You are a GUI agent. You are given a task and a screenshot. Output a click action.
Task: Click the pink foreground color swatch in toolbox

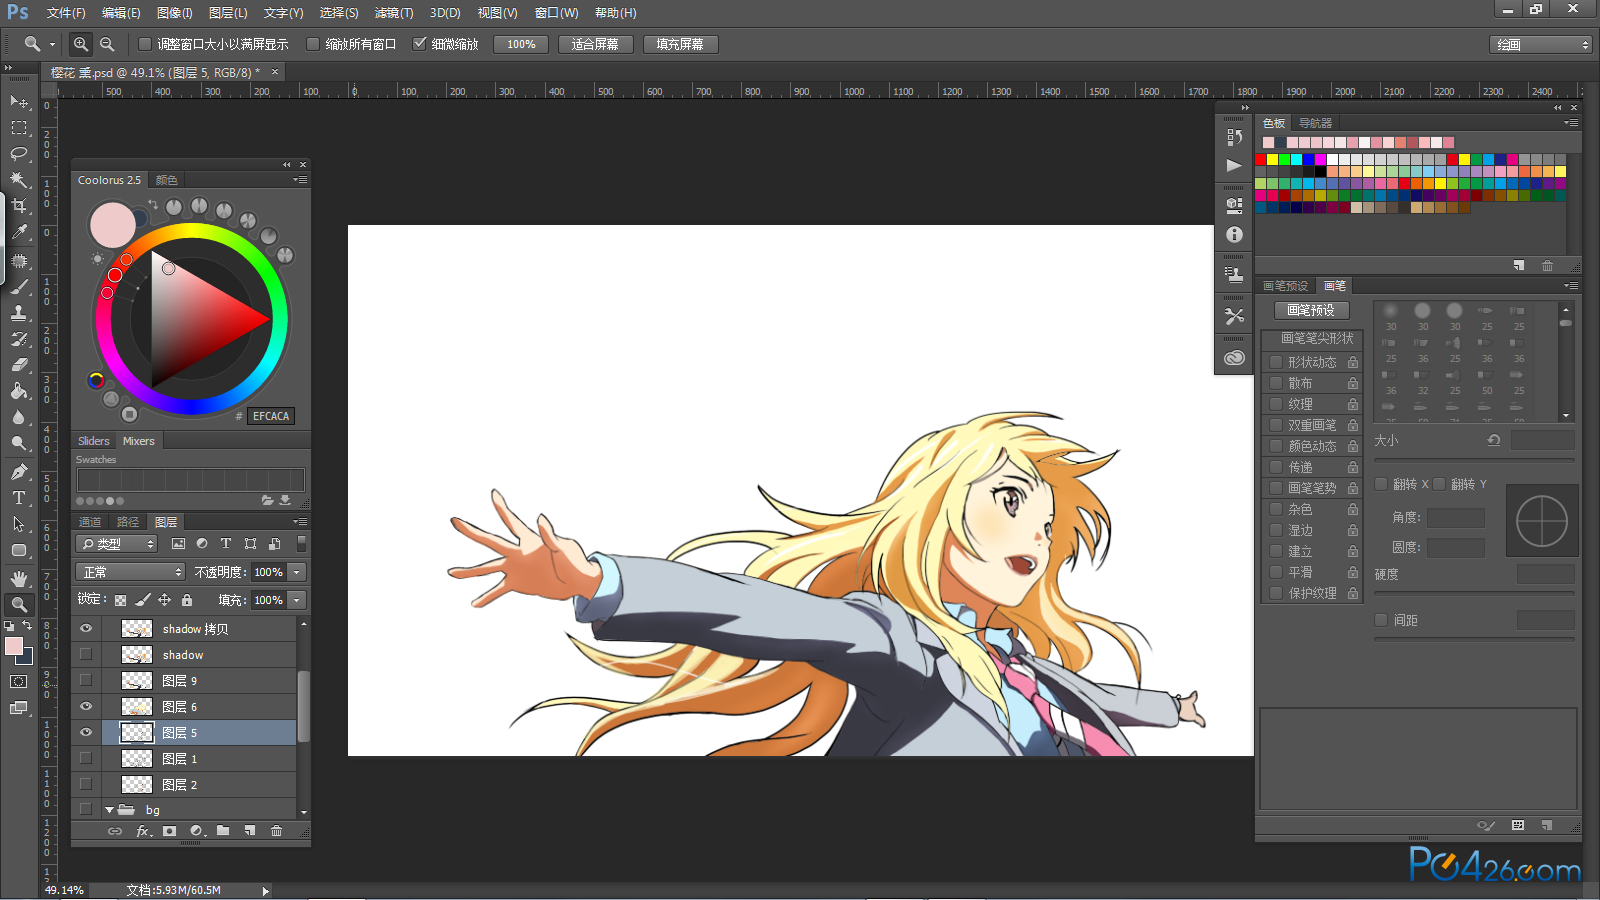pyautogui.click(x=14, y=646)
